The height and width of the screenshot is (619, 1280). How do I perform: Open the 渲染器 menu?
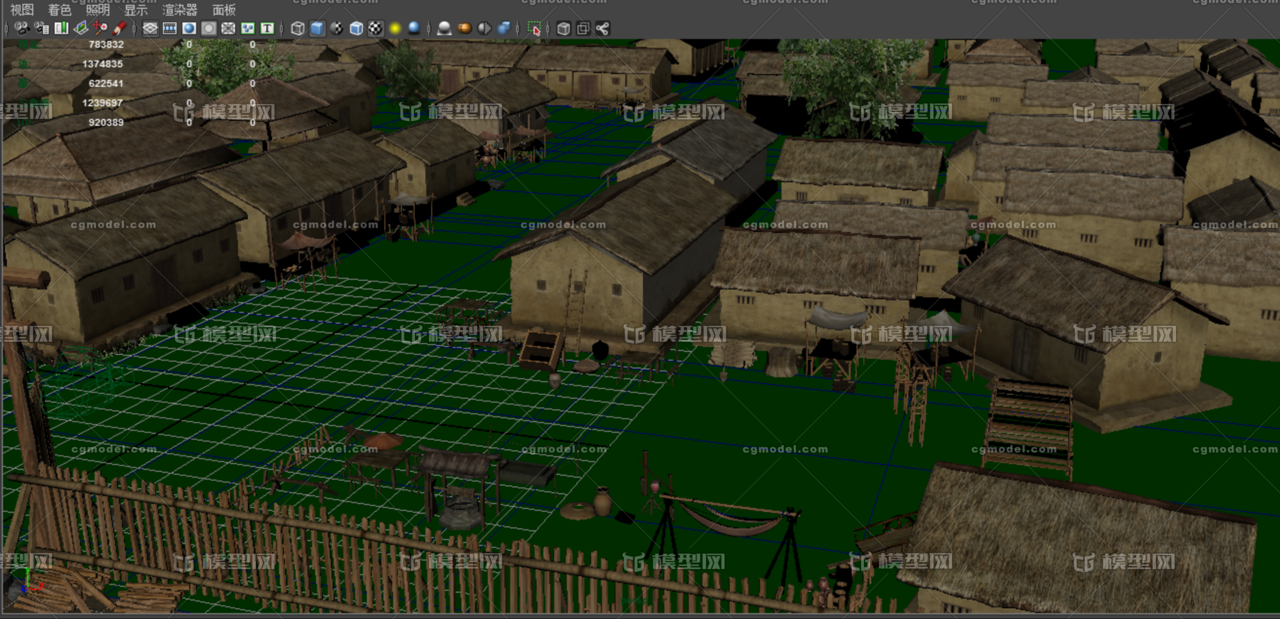tap(180, 9)
